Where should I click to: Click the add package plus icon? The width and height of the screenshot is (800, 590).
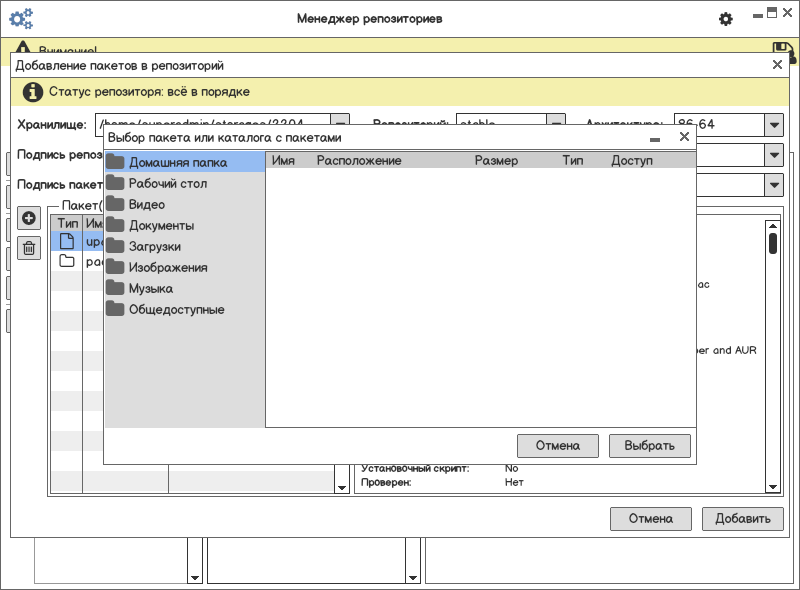(x=29, y=219)
